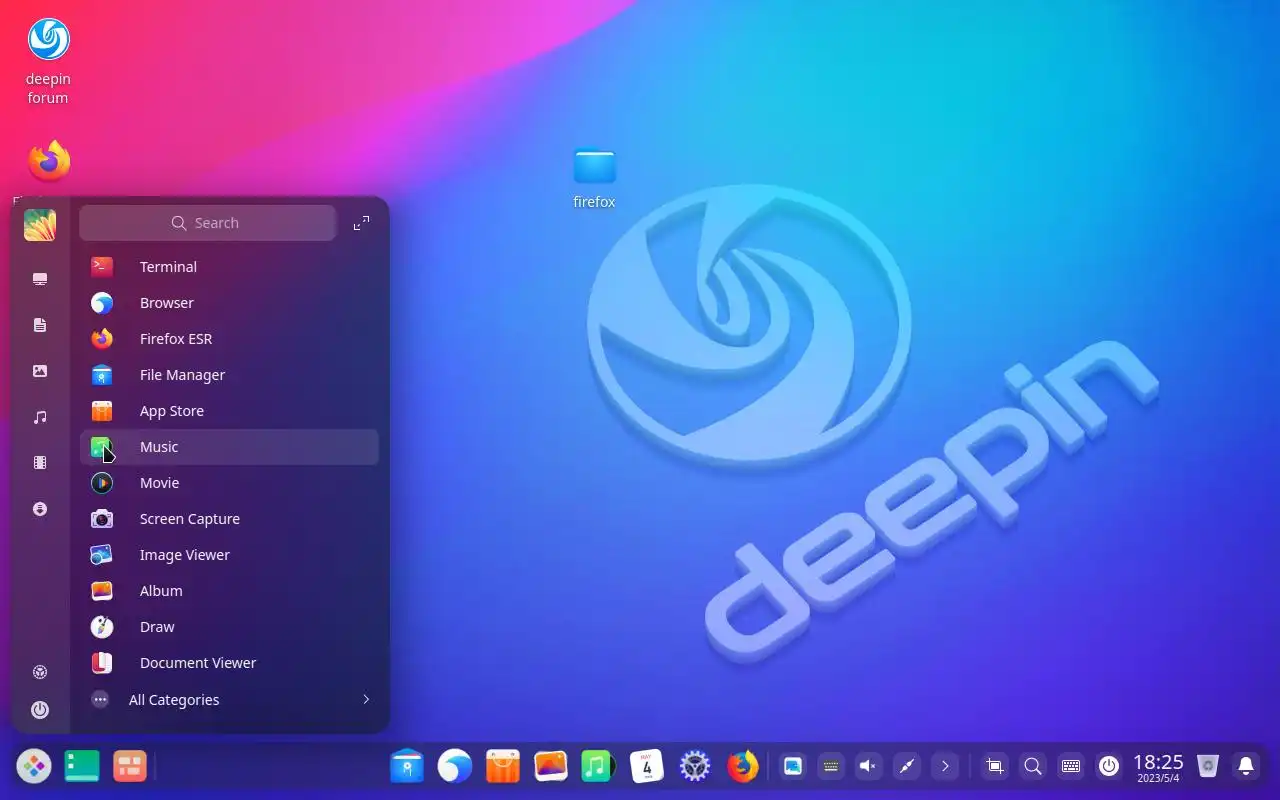Image resolution: width=1280 pixels, height=800 pixels.
Task: Click the user avatar in launcher
Action: [x=40, y=225]
